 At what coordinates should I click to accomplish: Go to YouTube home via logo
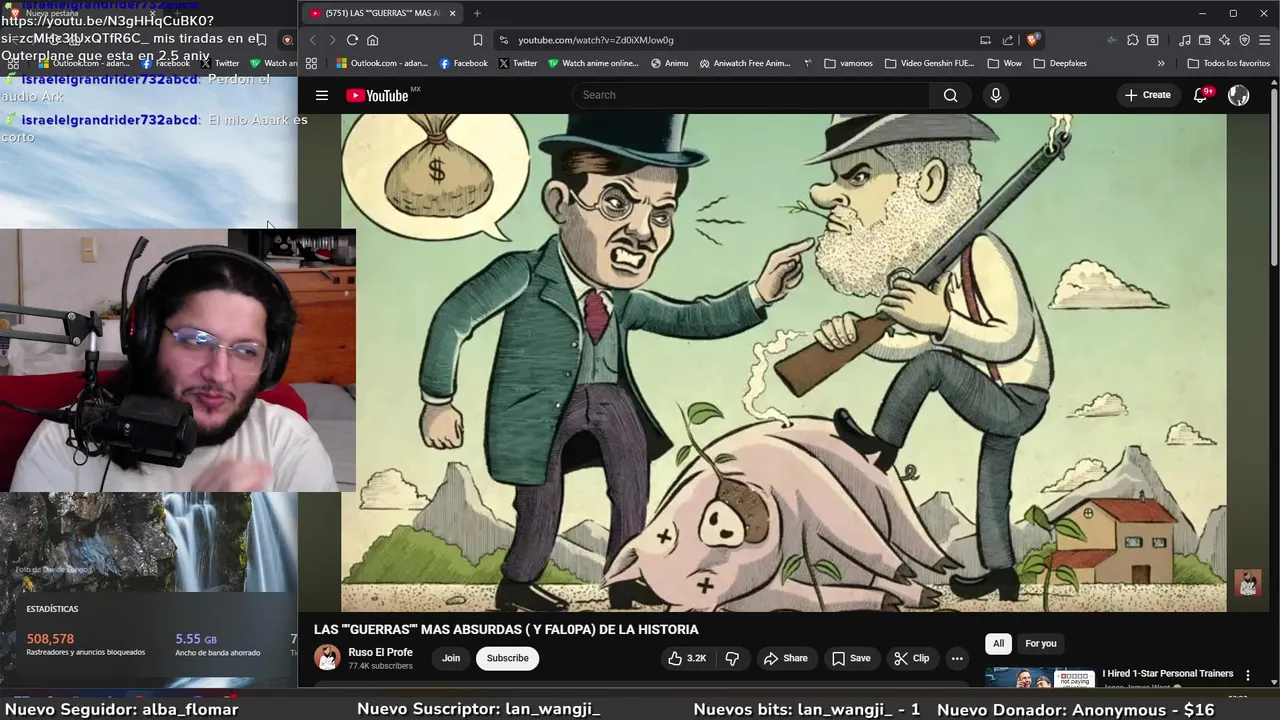tap(378, 95)
